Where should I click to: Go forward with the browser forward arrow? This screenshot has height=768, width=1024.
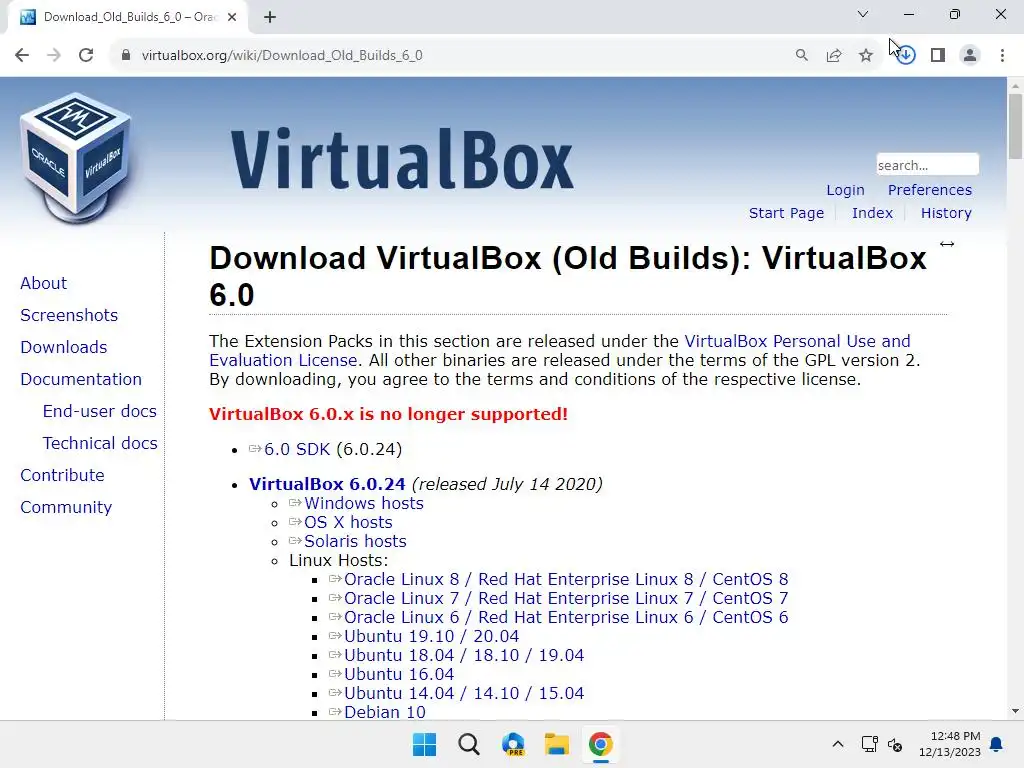click(54, 56)
